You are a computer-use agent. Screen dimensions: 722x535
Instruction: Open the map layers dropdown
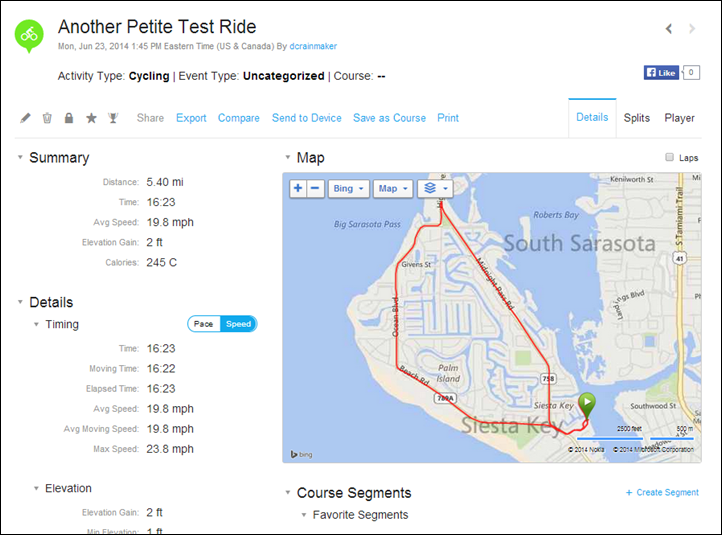pos(435,188)
